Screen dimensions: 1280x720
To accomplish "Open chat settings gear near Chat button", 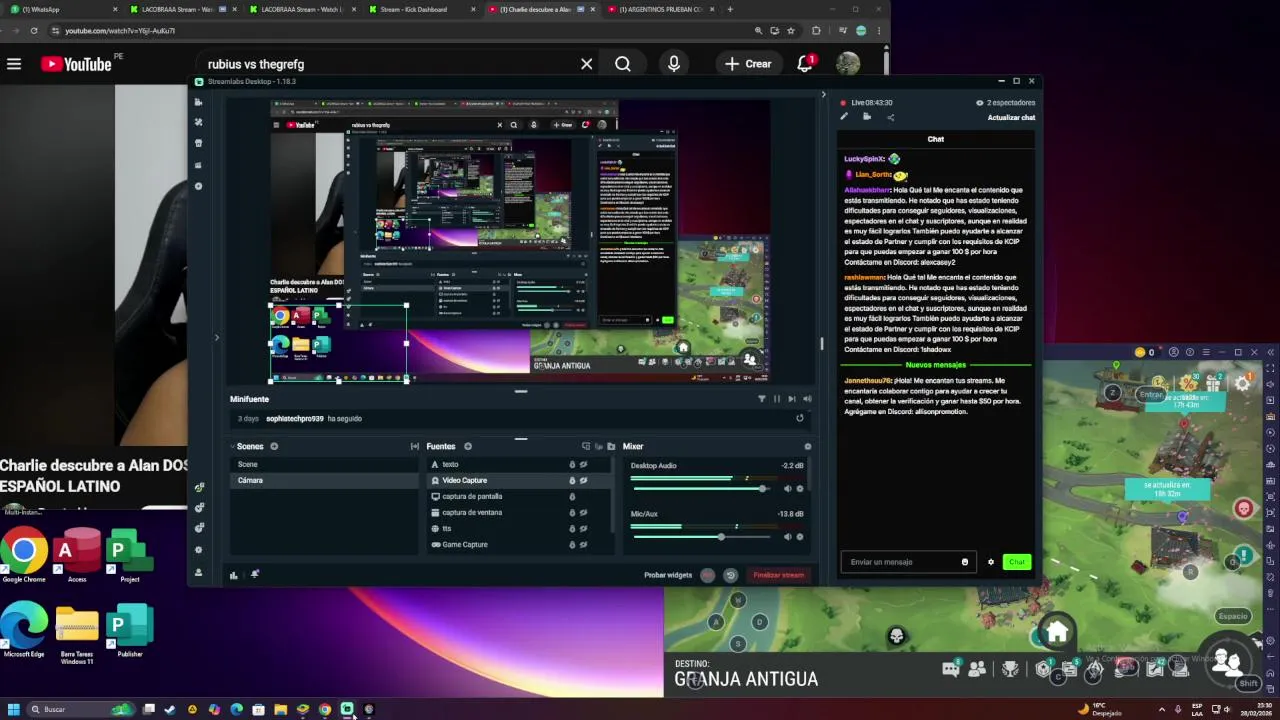I will tap(991, 562).
